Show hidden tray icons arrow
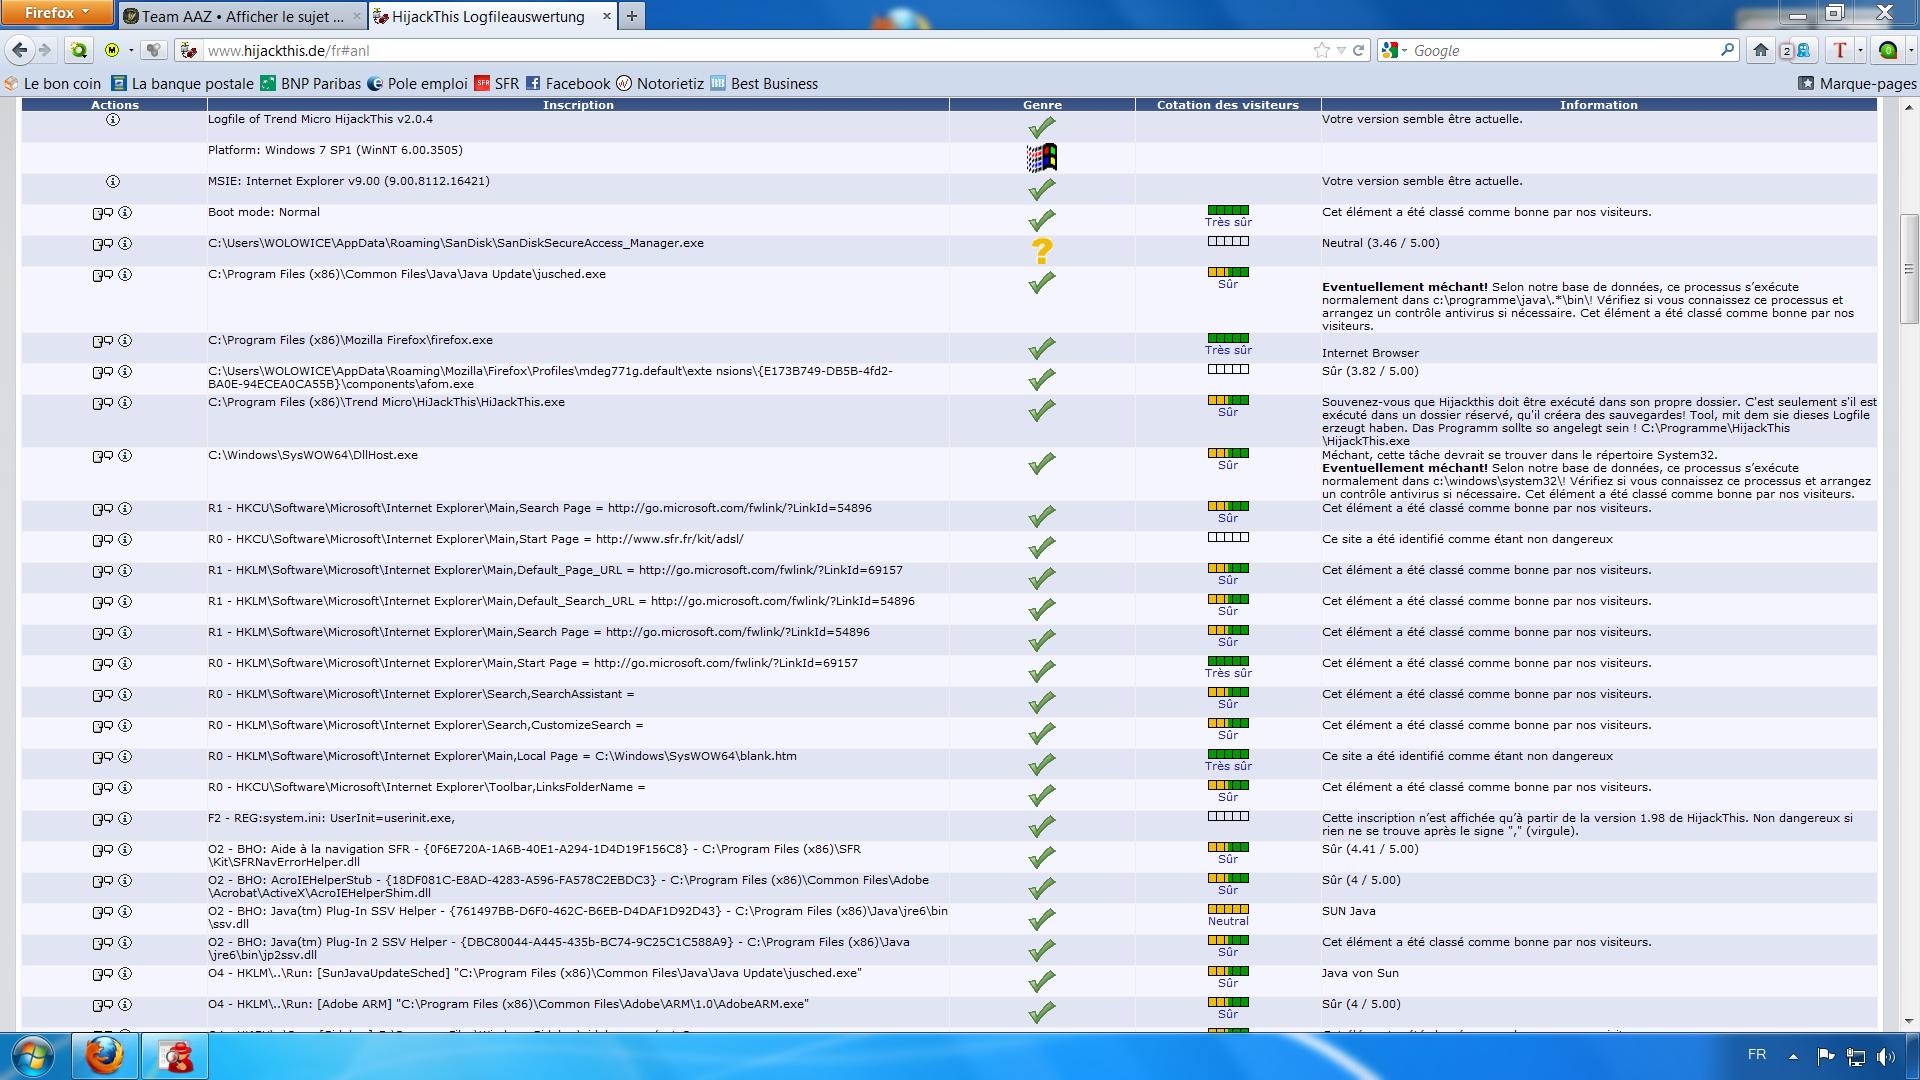Screen dimensions: 1920x1080 coord(1793,1056)
